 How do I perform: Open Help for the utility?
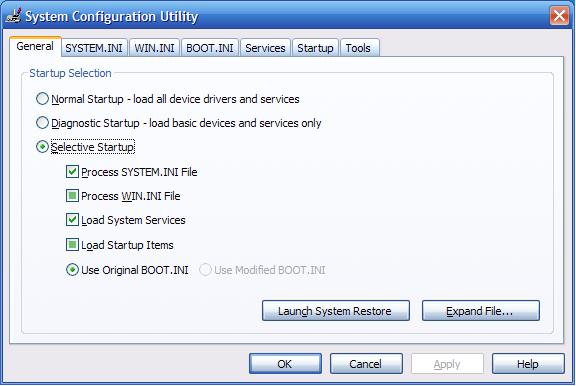[x=528, y=364]
